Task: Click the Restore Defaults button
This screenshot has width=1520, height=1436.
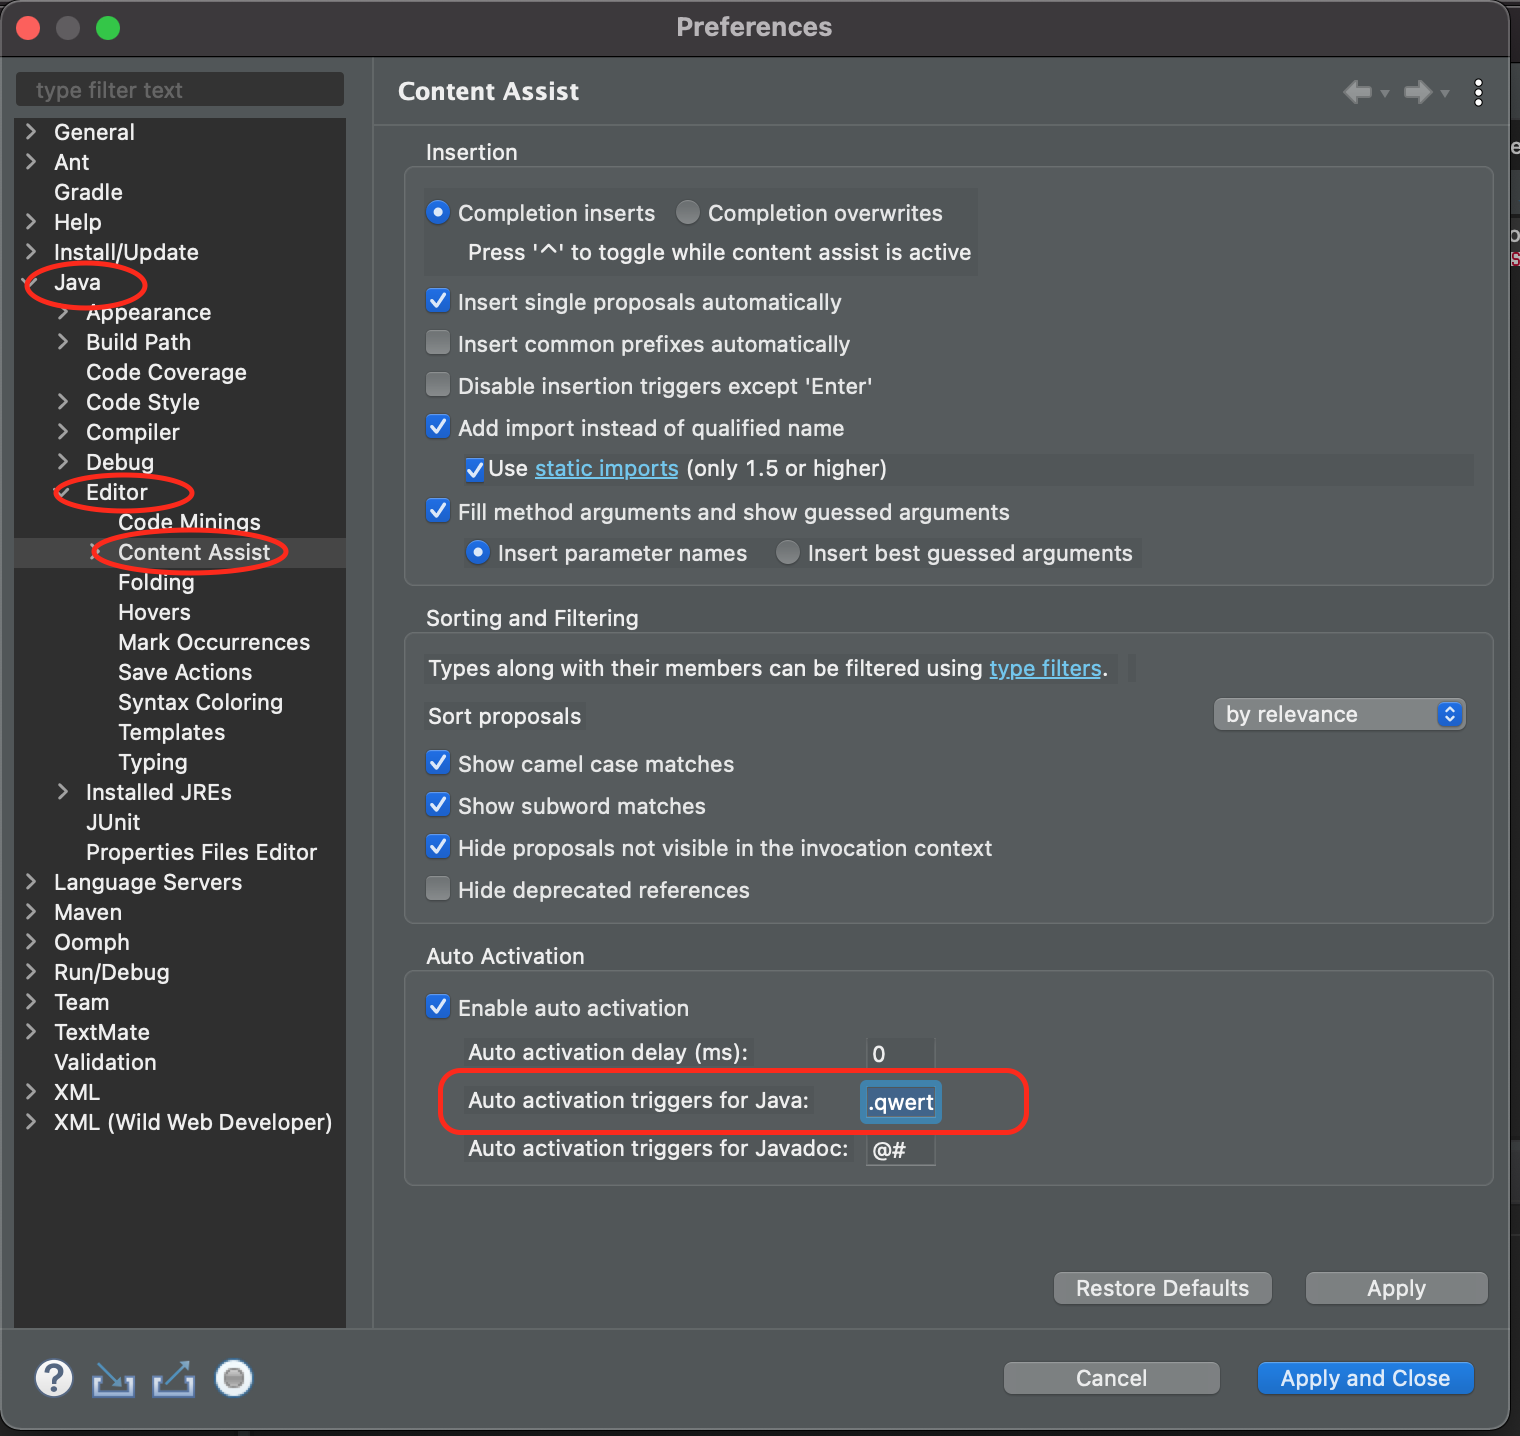Action: click(1162, 1288)
